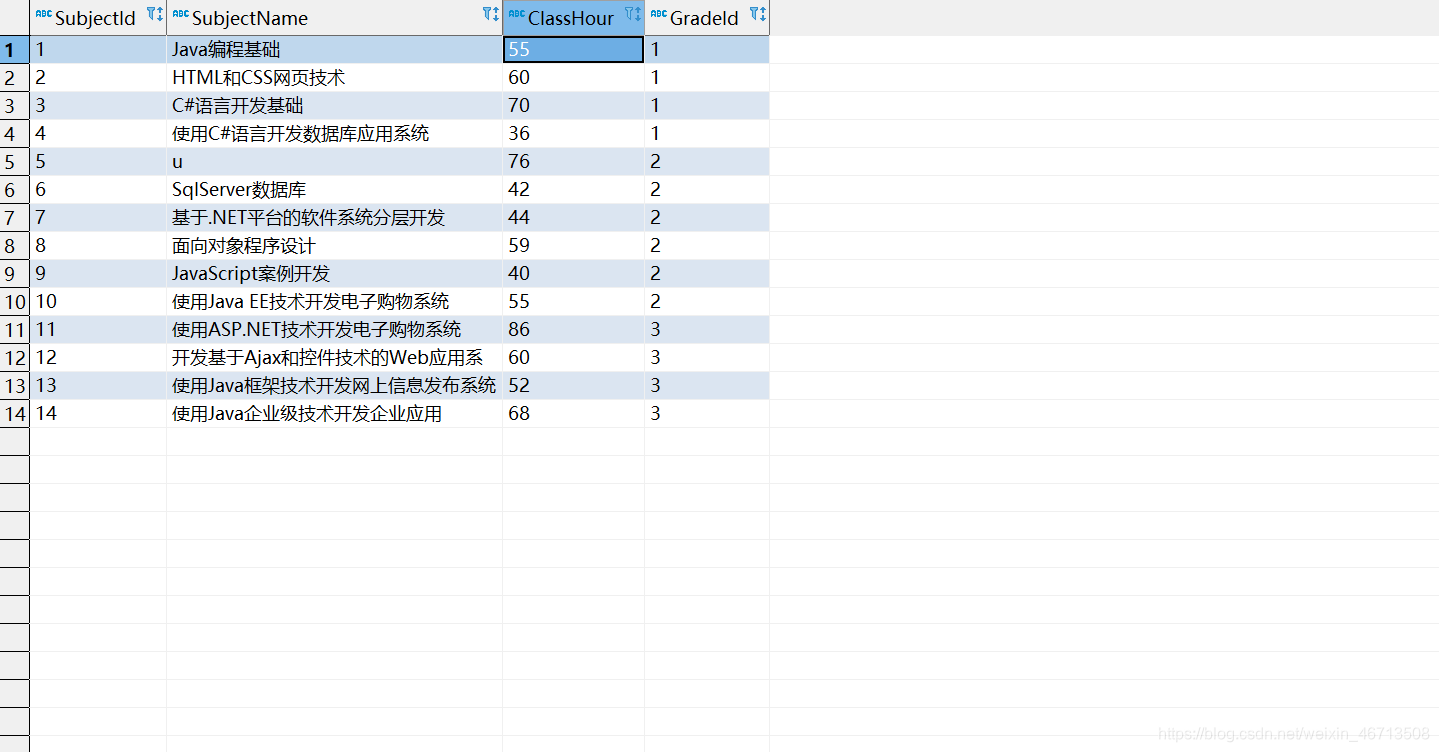Select row number 1 header
This screenshot has width=1439, height=752.
14,49
